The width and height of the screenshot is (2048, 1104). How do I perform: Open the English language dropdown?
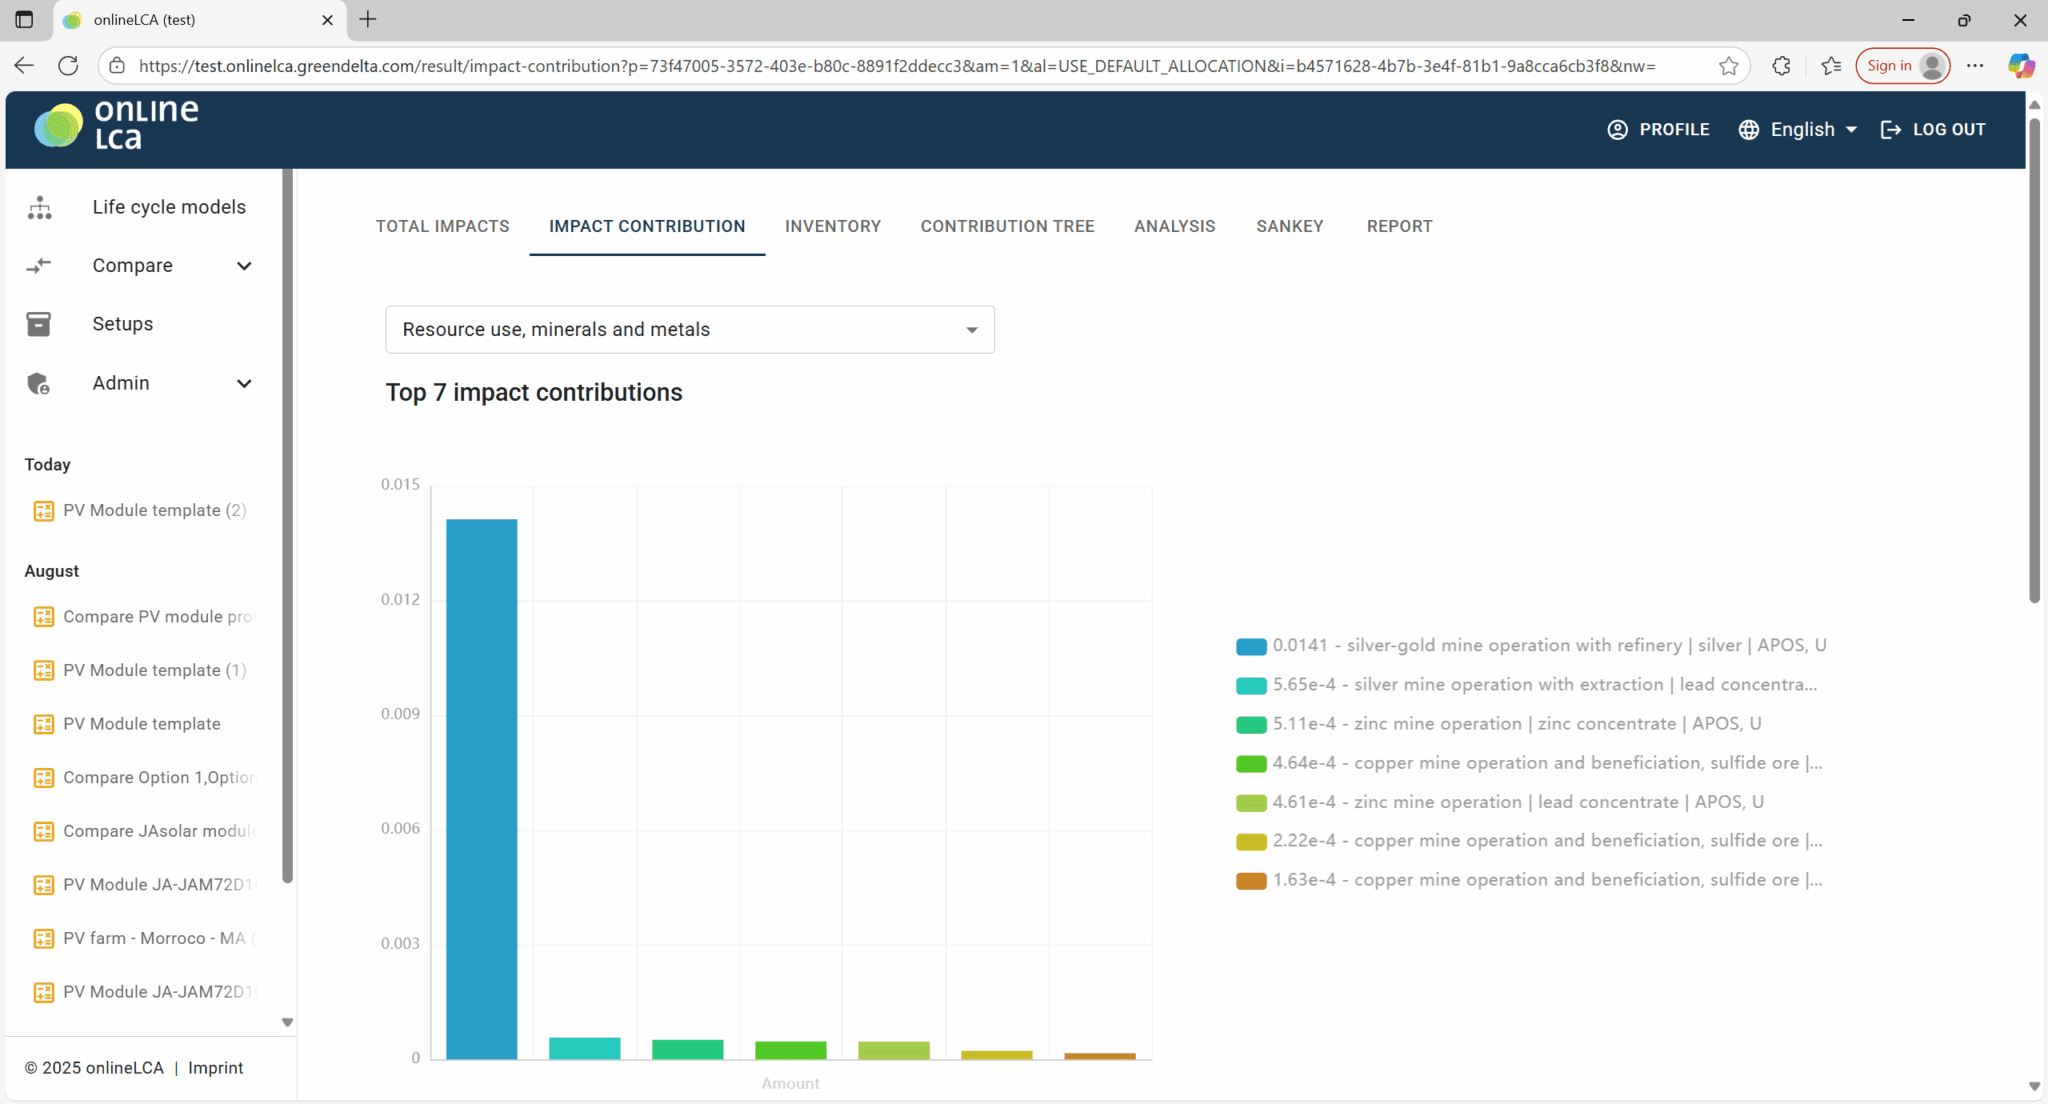click(1798, 130)
